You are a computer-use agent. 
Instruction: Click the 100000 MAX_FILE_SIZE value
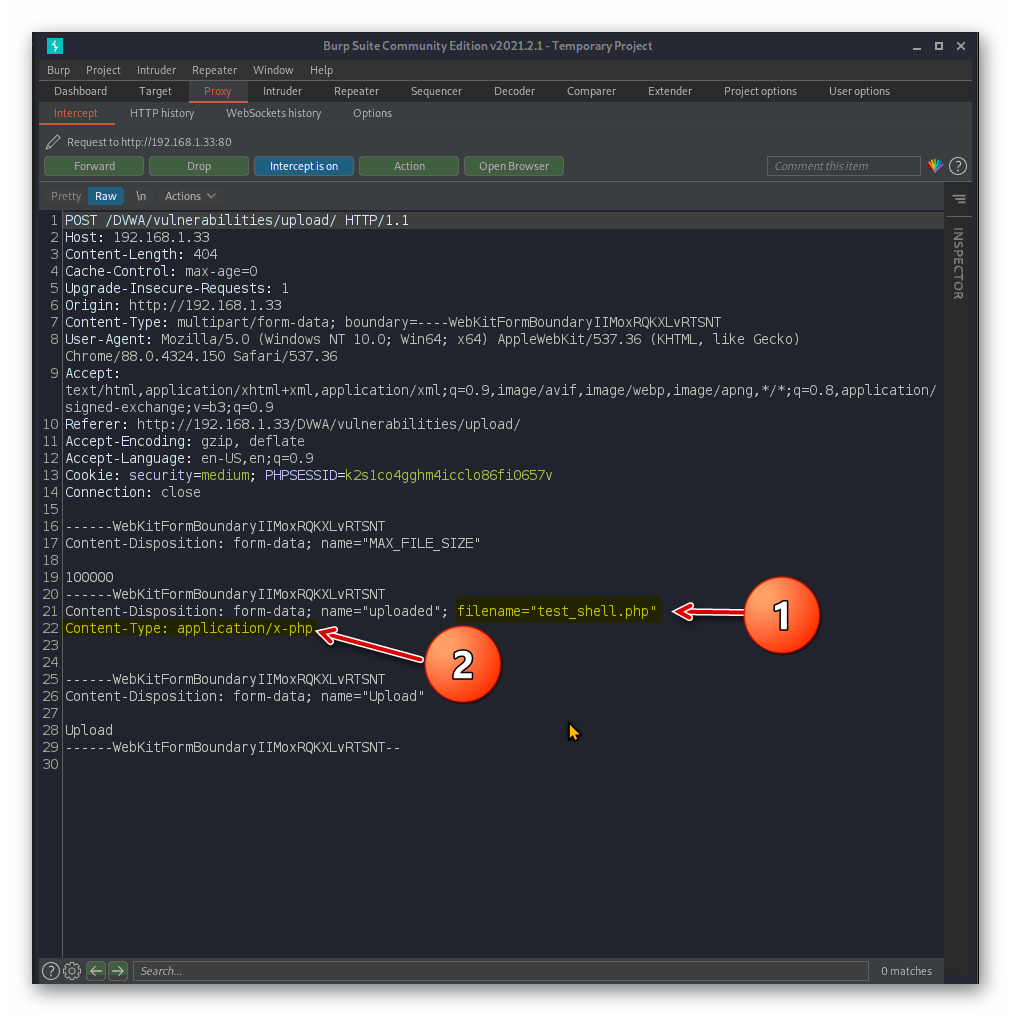pos(89,577)
